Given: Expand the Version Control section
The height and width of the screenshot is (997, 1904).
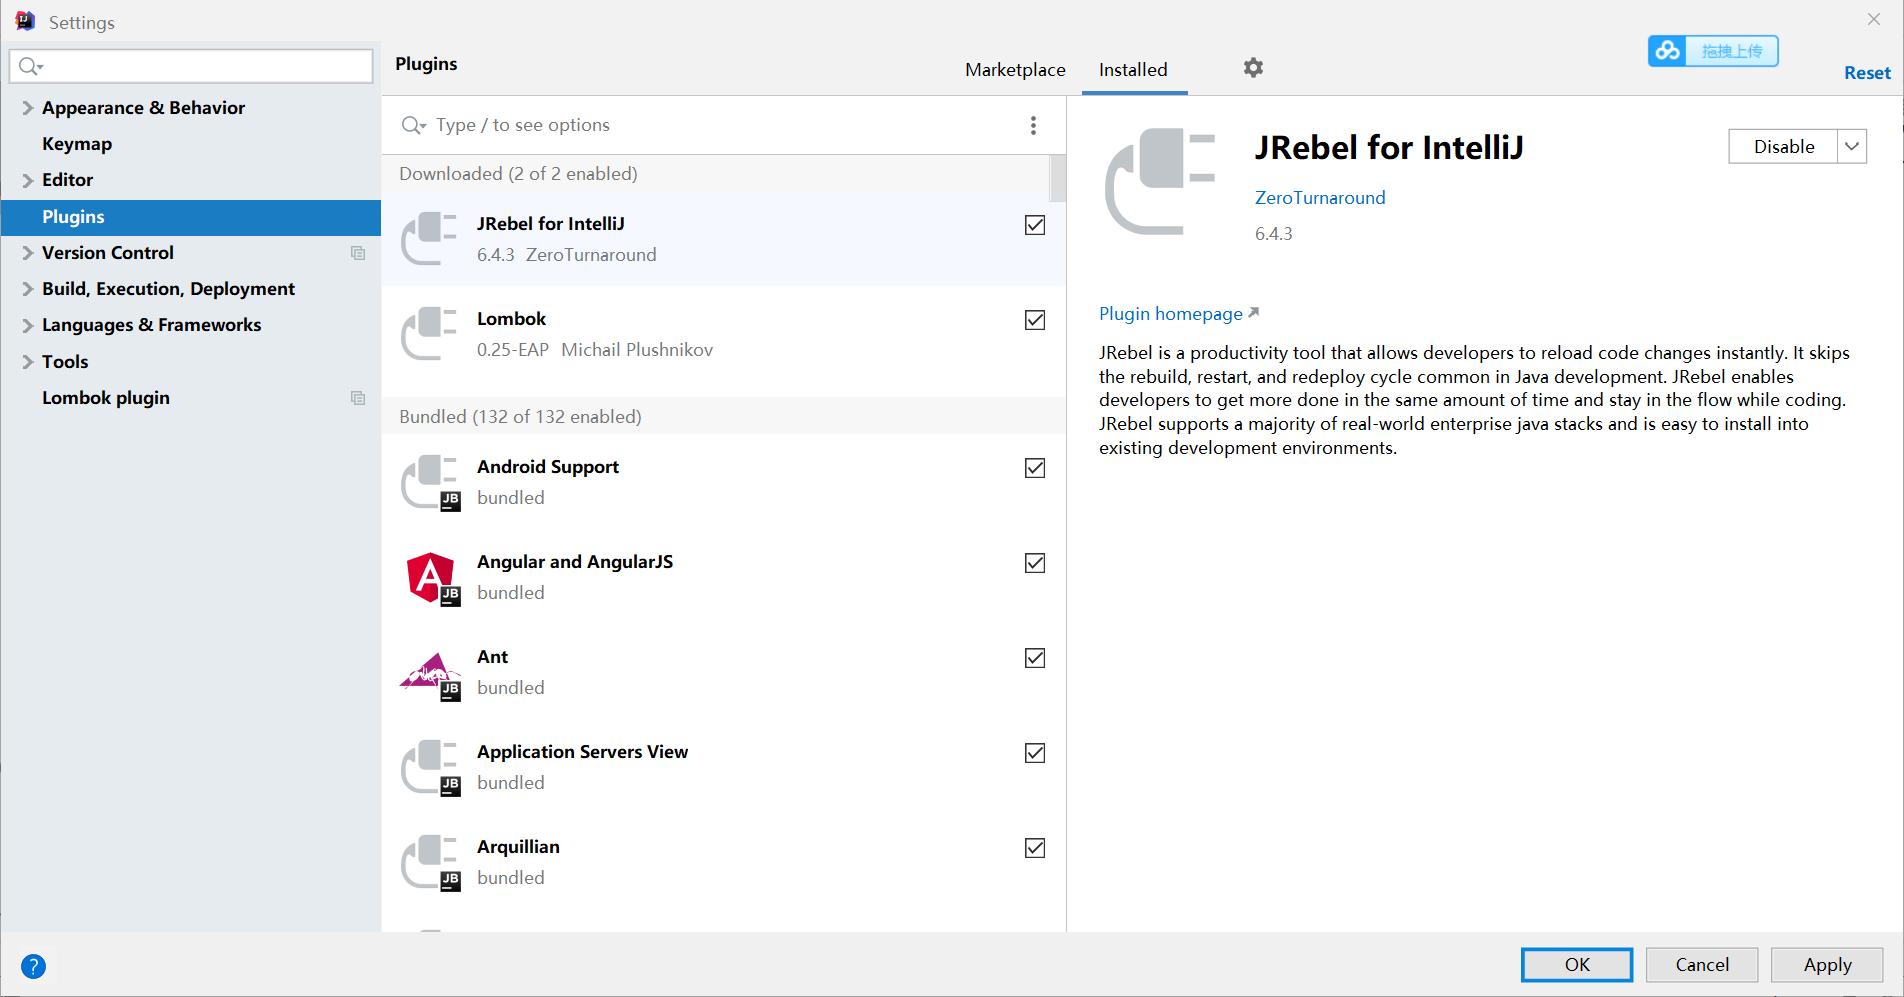Looking at the screenshot, I should [x=27, y=253].
